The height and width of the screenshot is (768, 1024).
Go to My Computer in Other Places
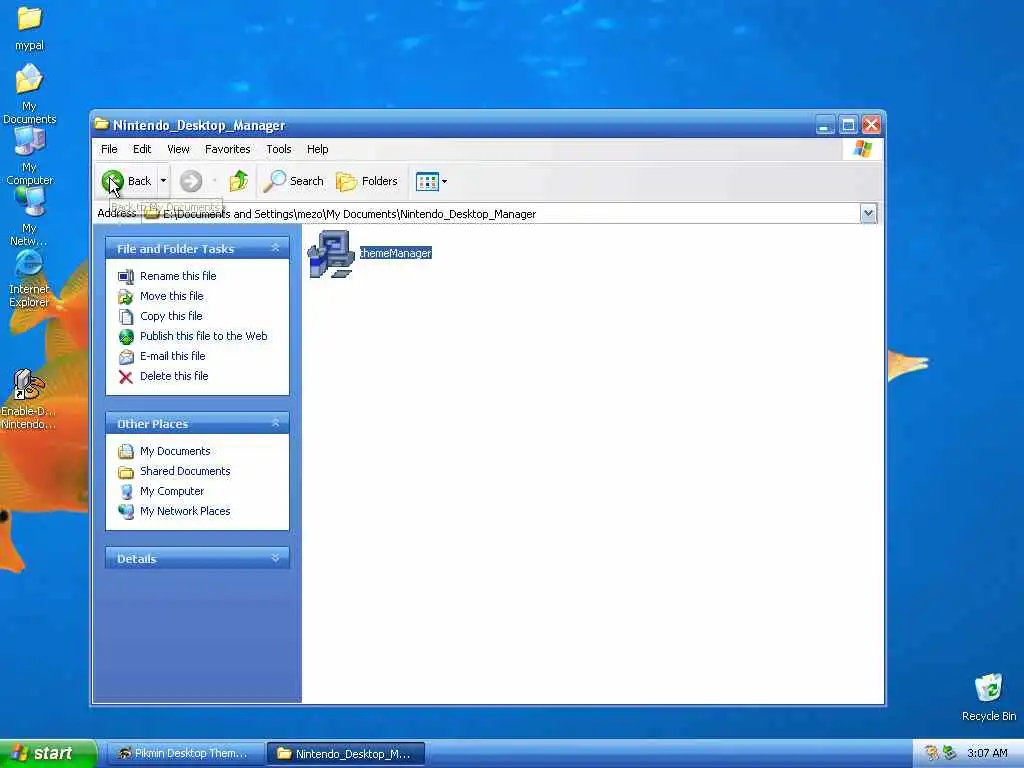click(172, 491)
